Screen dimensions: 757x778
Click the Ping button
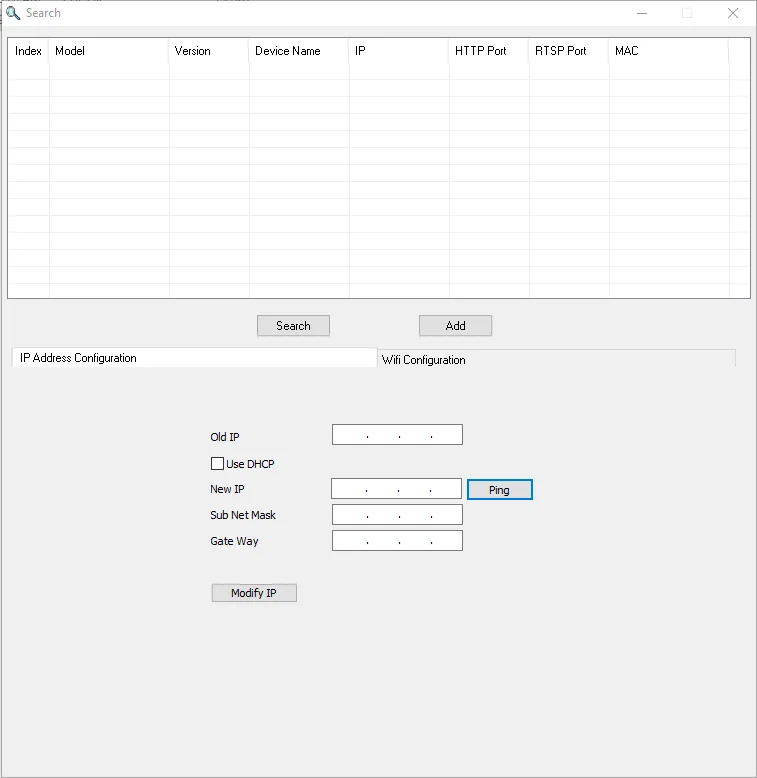(500, 490)
